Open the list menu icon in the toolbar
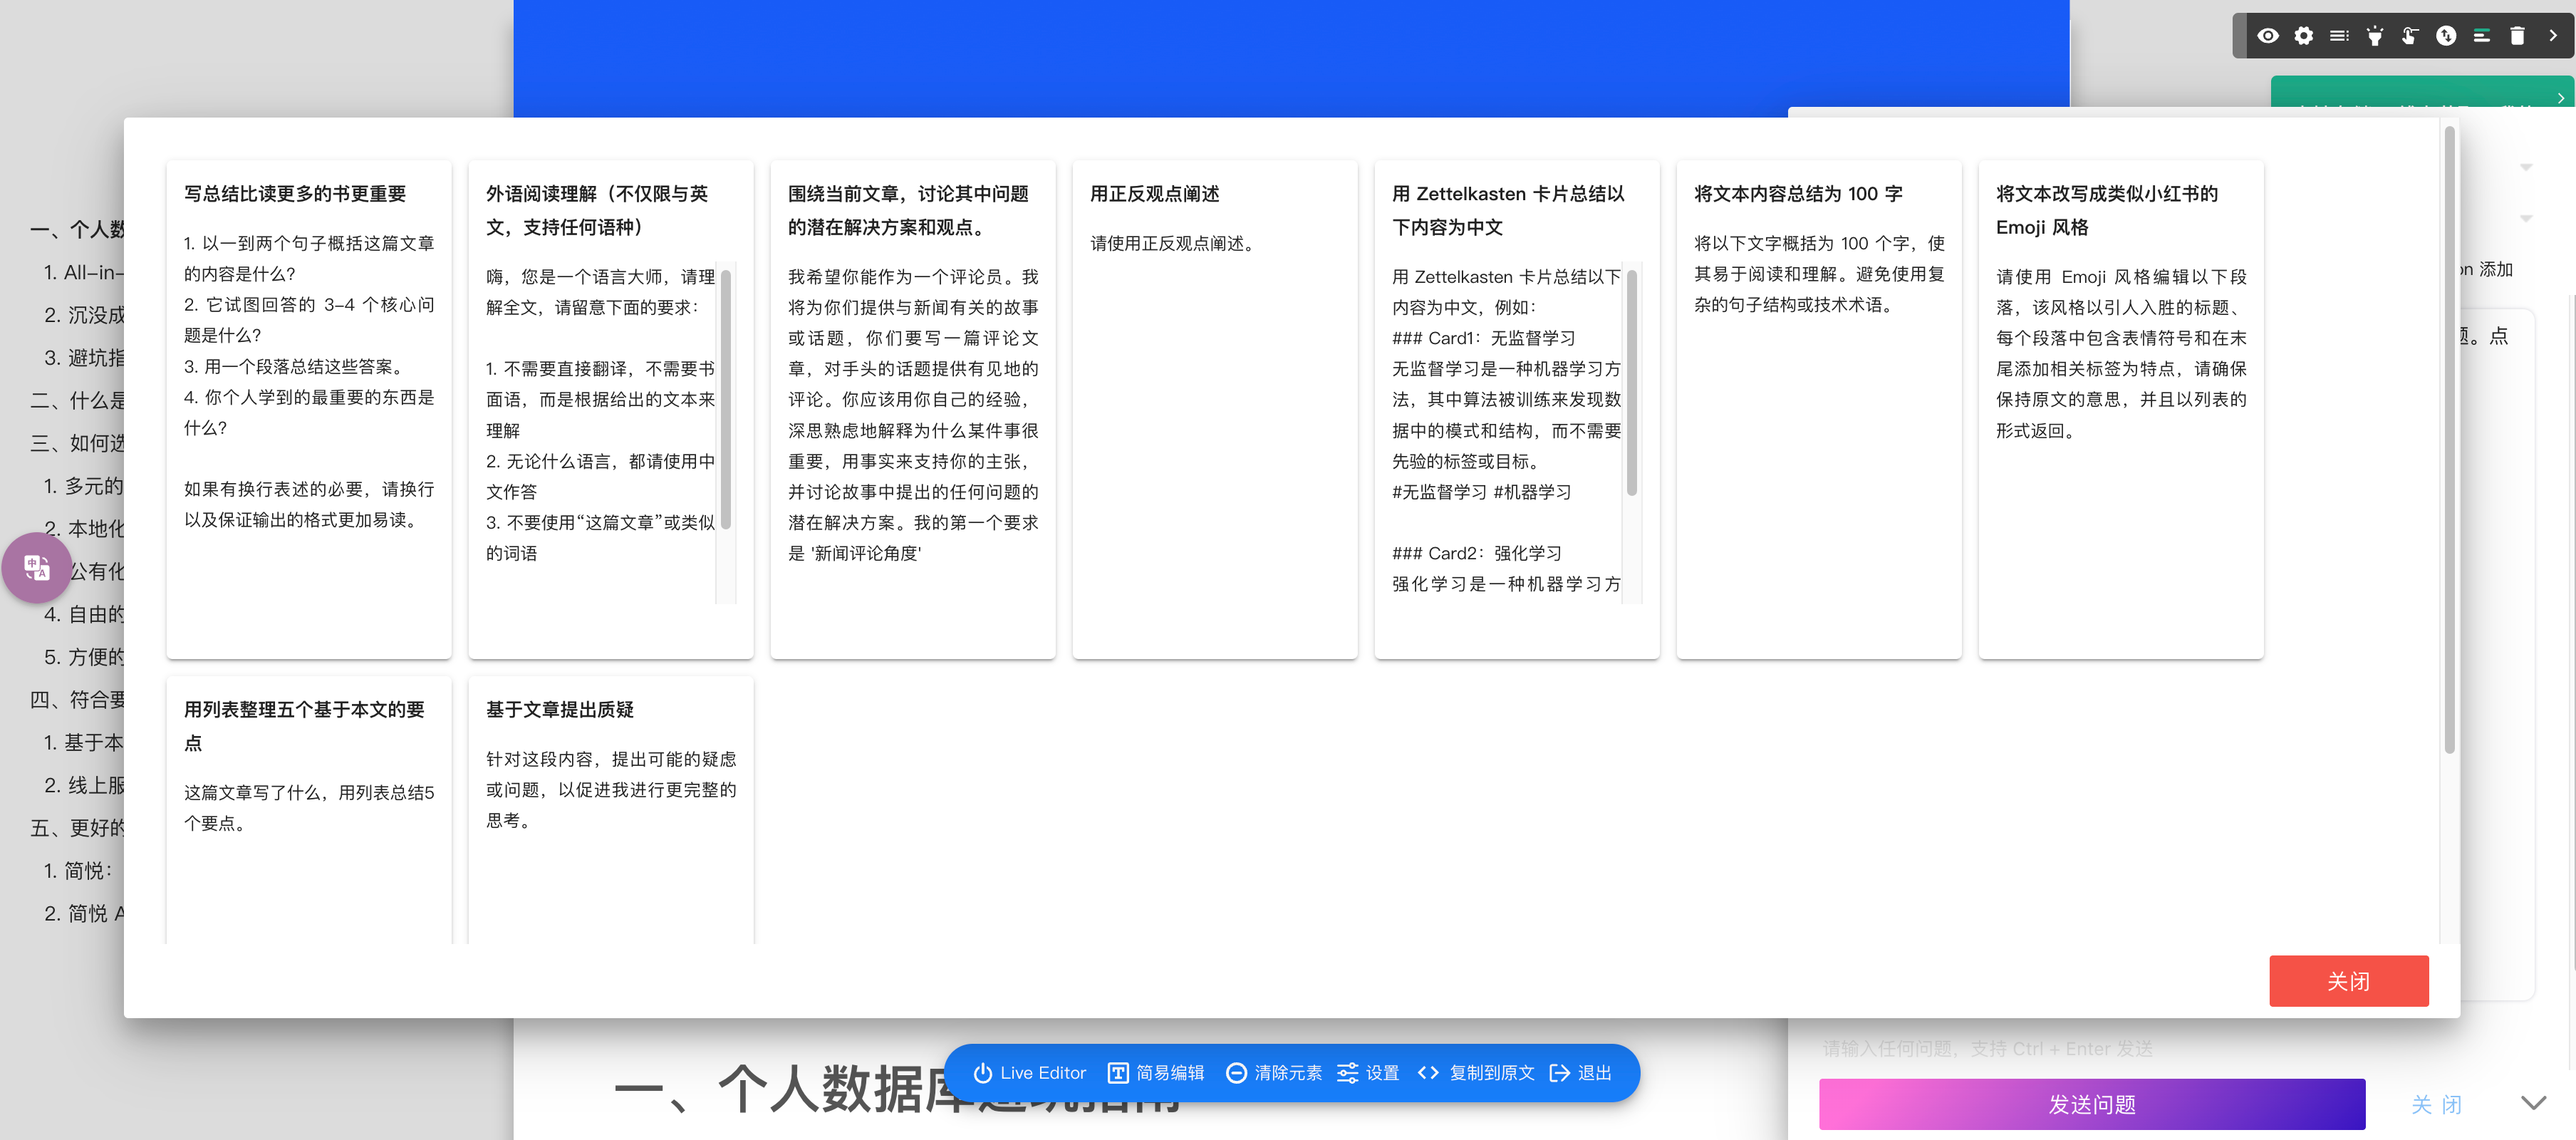The height and width of the screenshot is (1140, 2576). (2339, 36)
